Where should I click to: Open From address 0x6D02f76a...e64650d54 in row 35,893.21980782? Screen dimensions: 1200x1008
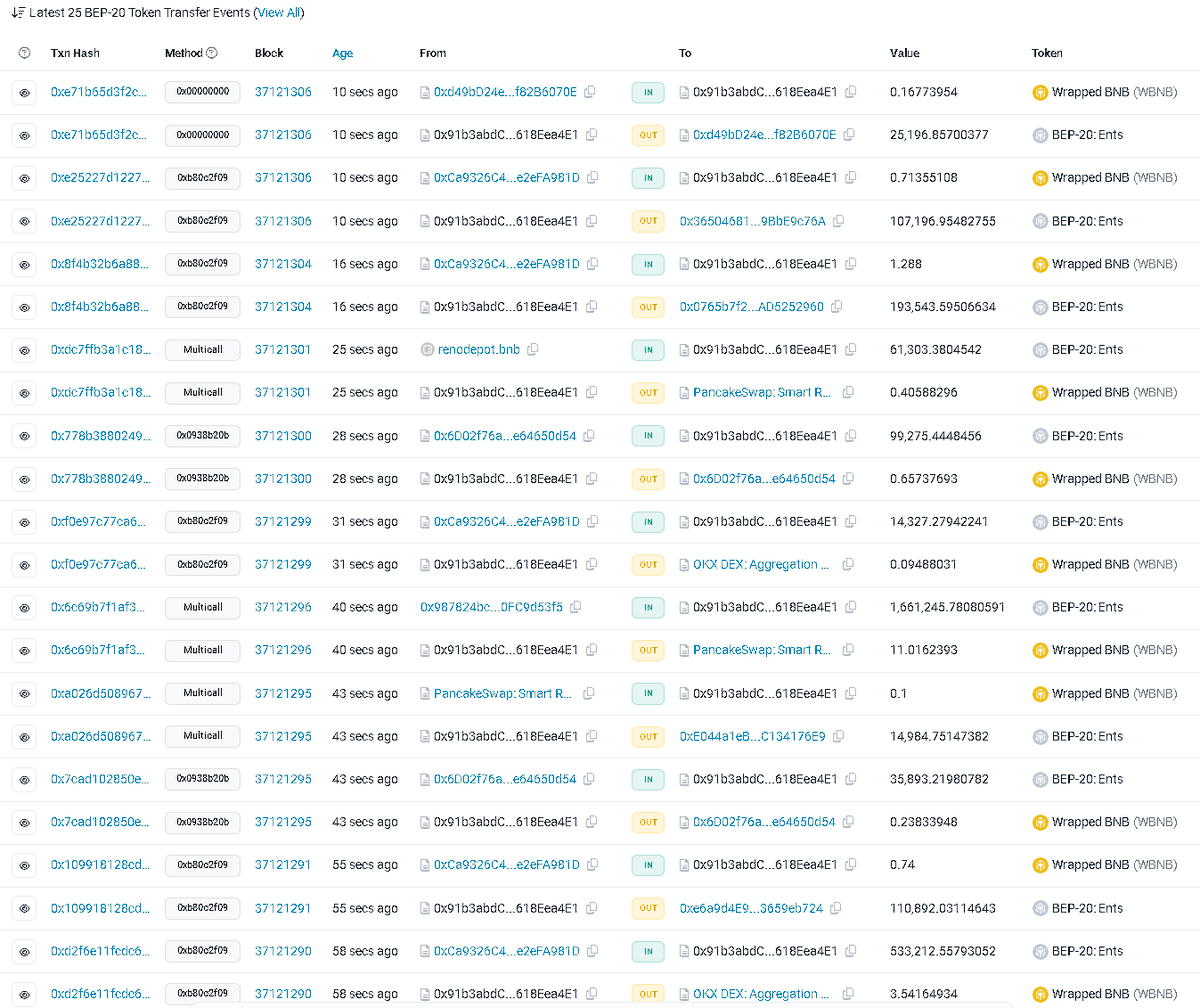(505, 779)
